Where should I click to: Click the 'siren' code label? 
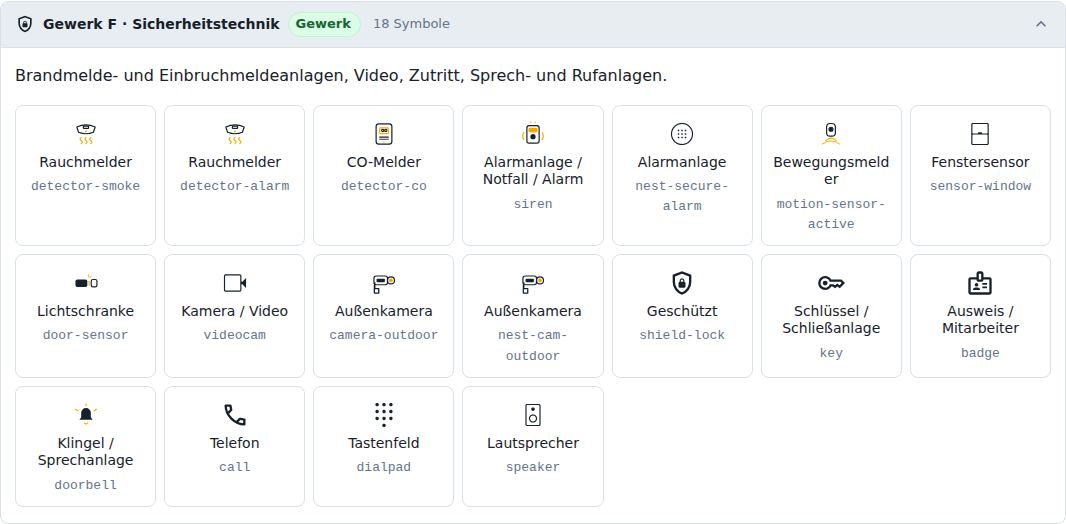point(533,204)
